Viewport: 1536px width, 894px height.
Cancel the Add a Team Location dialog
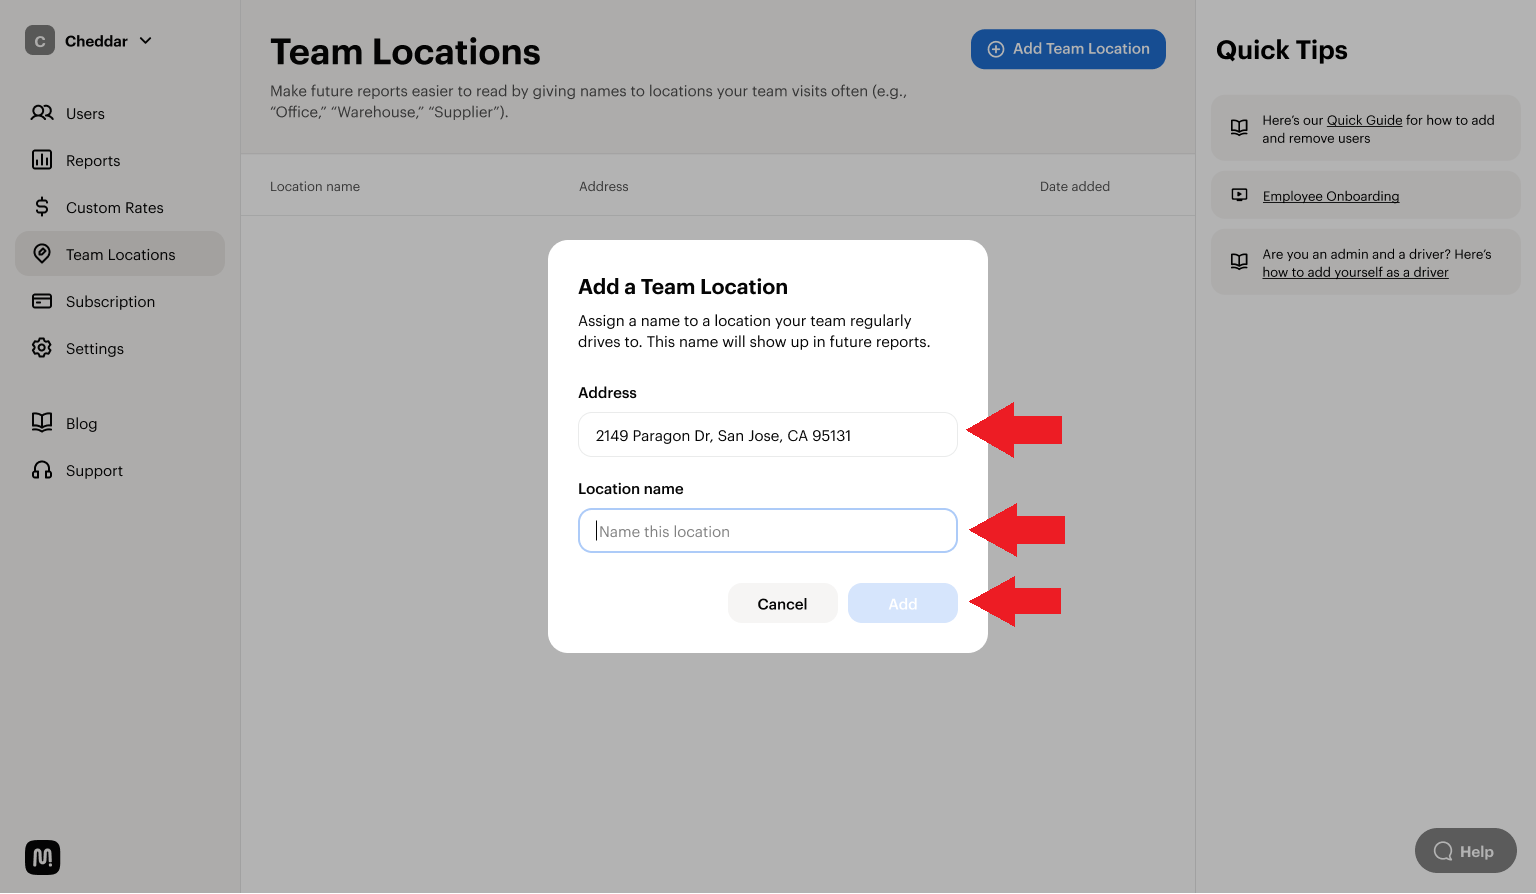782,603
